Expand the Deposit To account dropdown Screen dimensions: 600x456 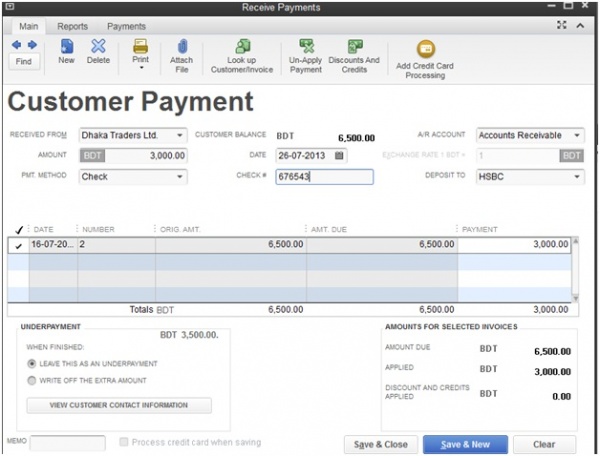pos(577,177)
